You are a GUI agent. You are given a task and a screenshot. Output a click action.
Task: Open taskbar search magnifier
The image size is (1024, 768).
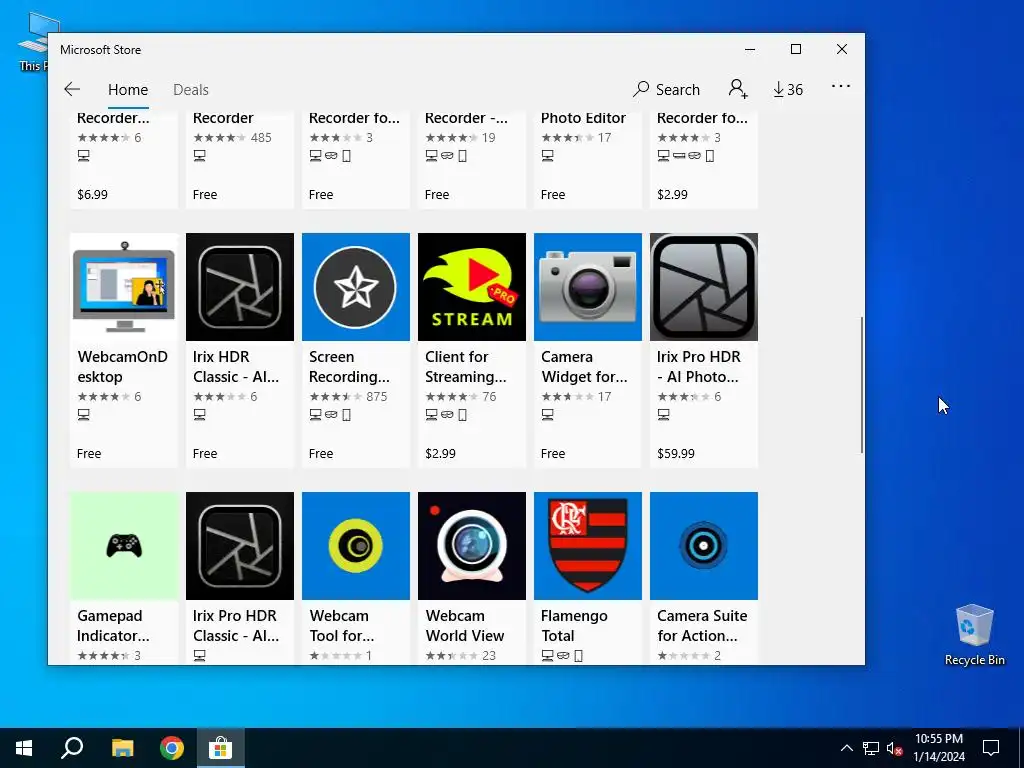pyautogui.click(x=72, y=748)
